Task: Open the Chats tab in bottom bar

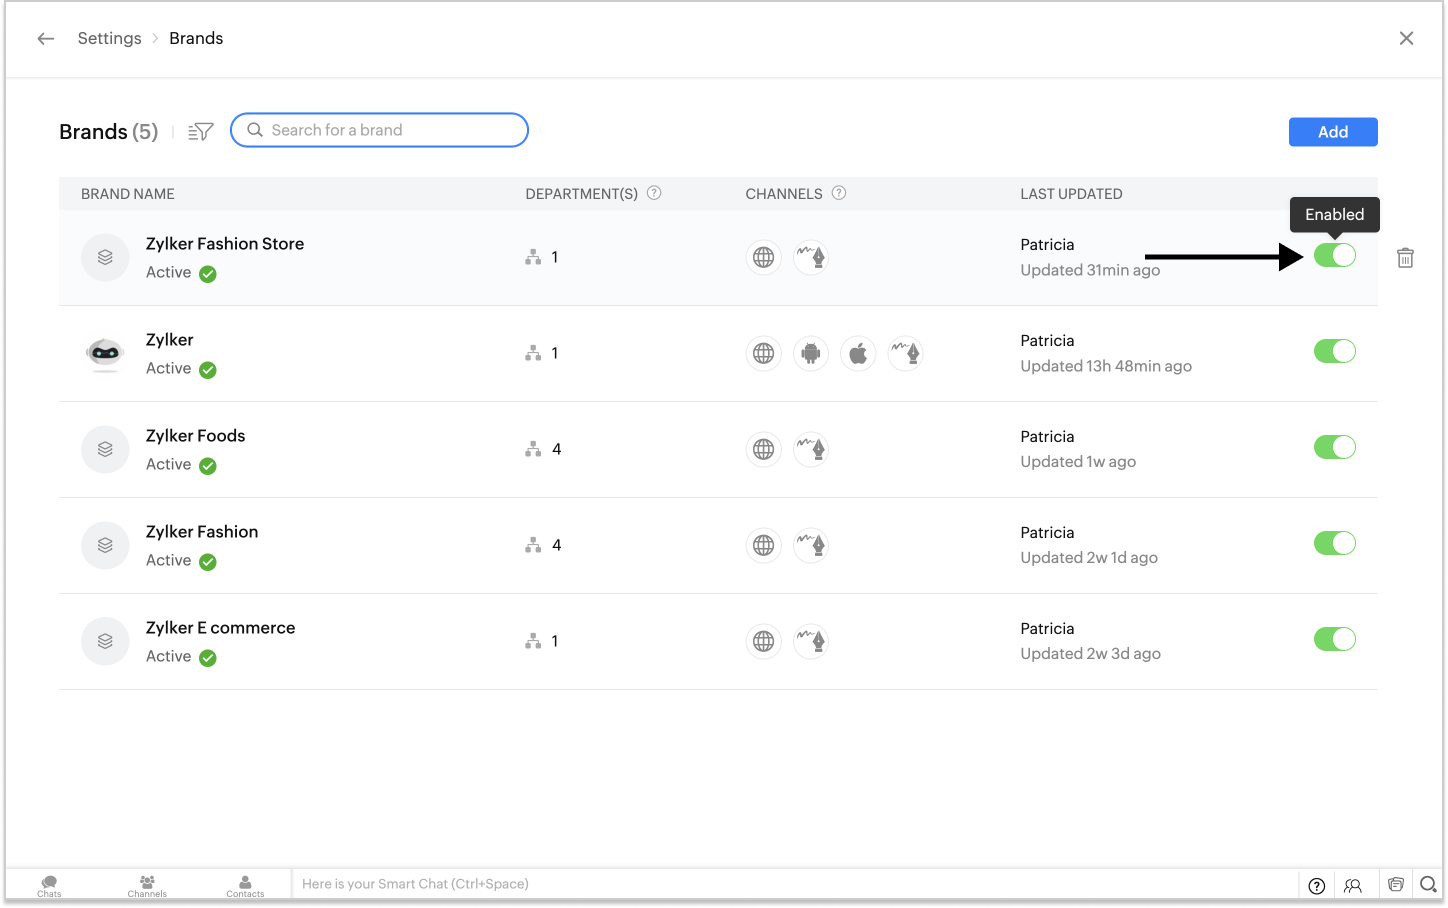Action: point(49,886)
